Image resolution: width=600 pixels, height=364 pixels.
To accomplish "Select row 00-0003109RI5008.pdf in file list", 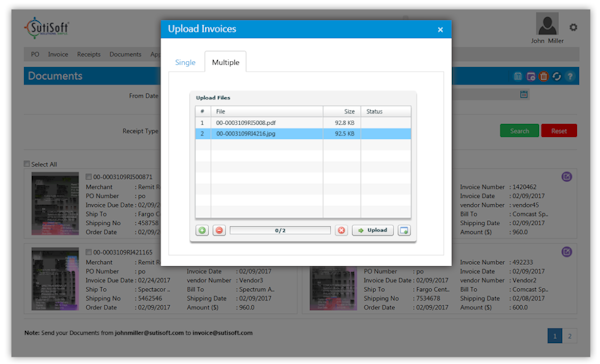I will tap(303, 123).
